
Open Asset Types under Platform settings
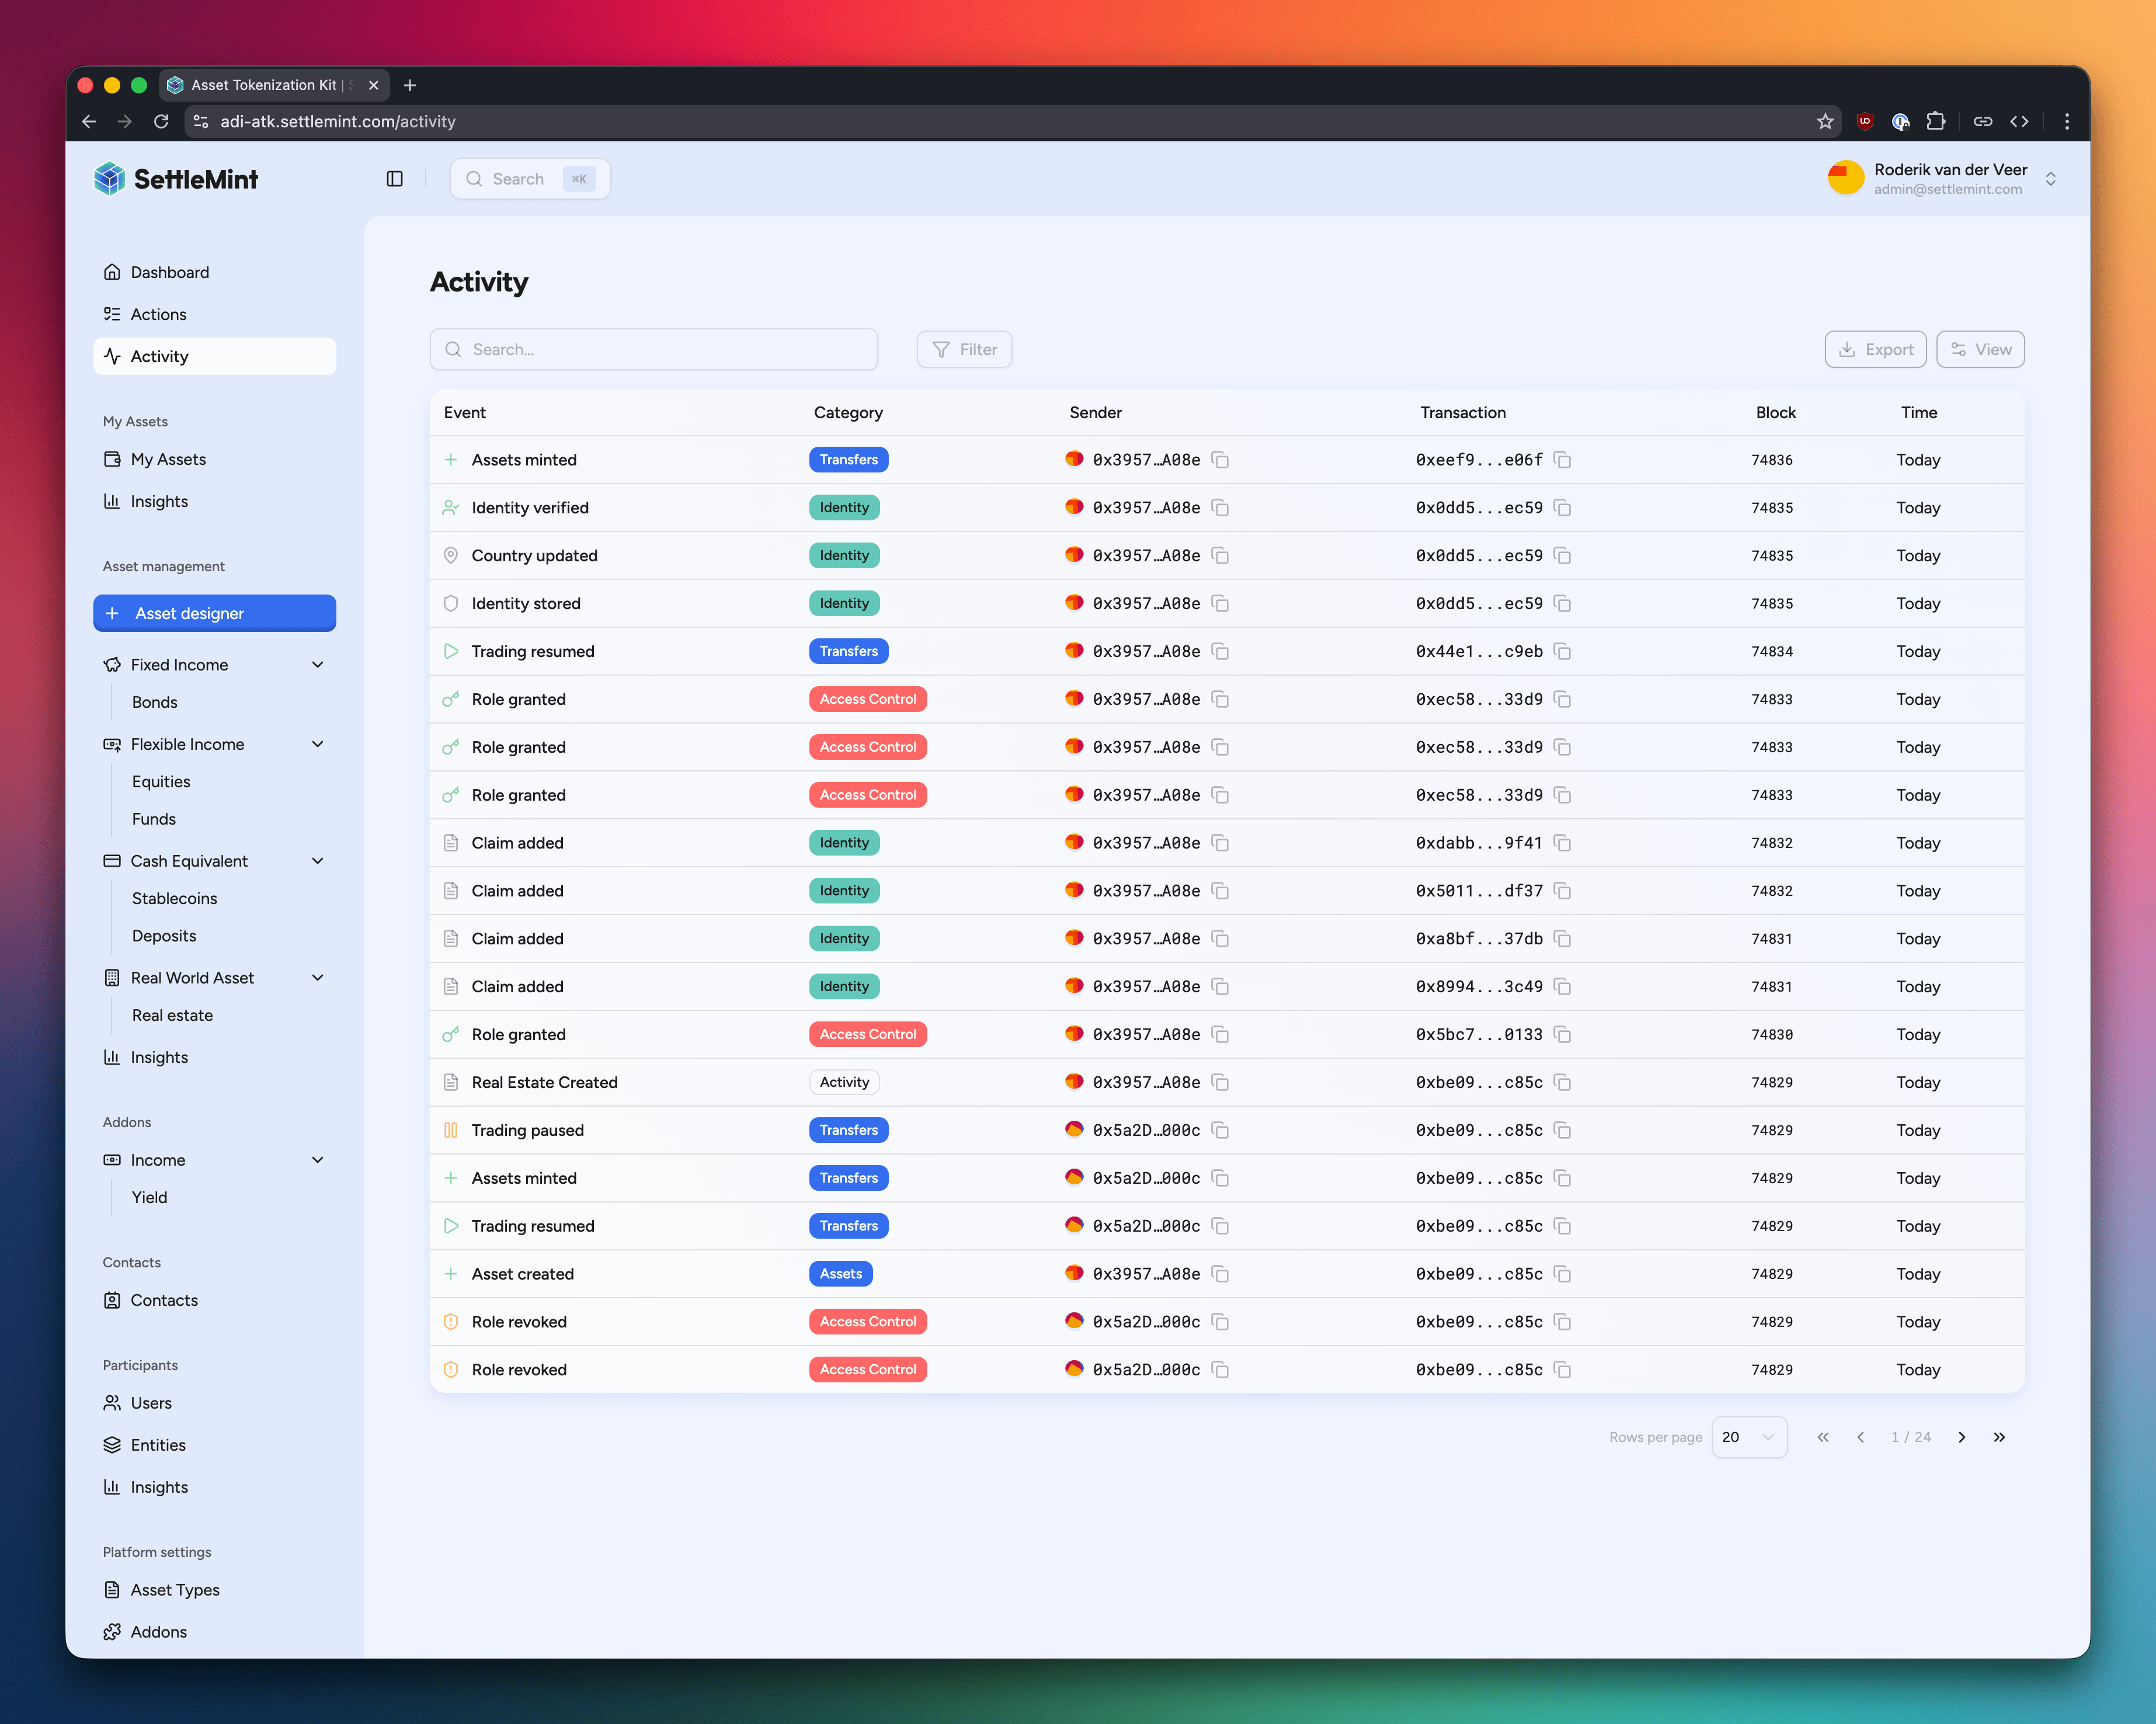[x=174, y=1589]
